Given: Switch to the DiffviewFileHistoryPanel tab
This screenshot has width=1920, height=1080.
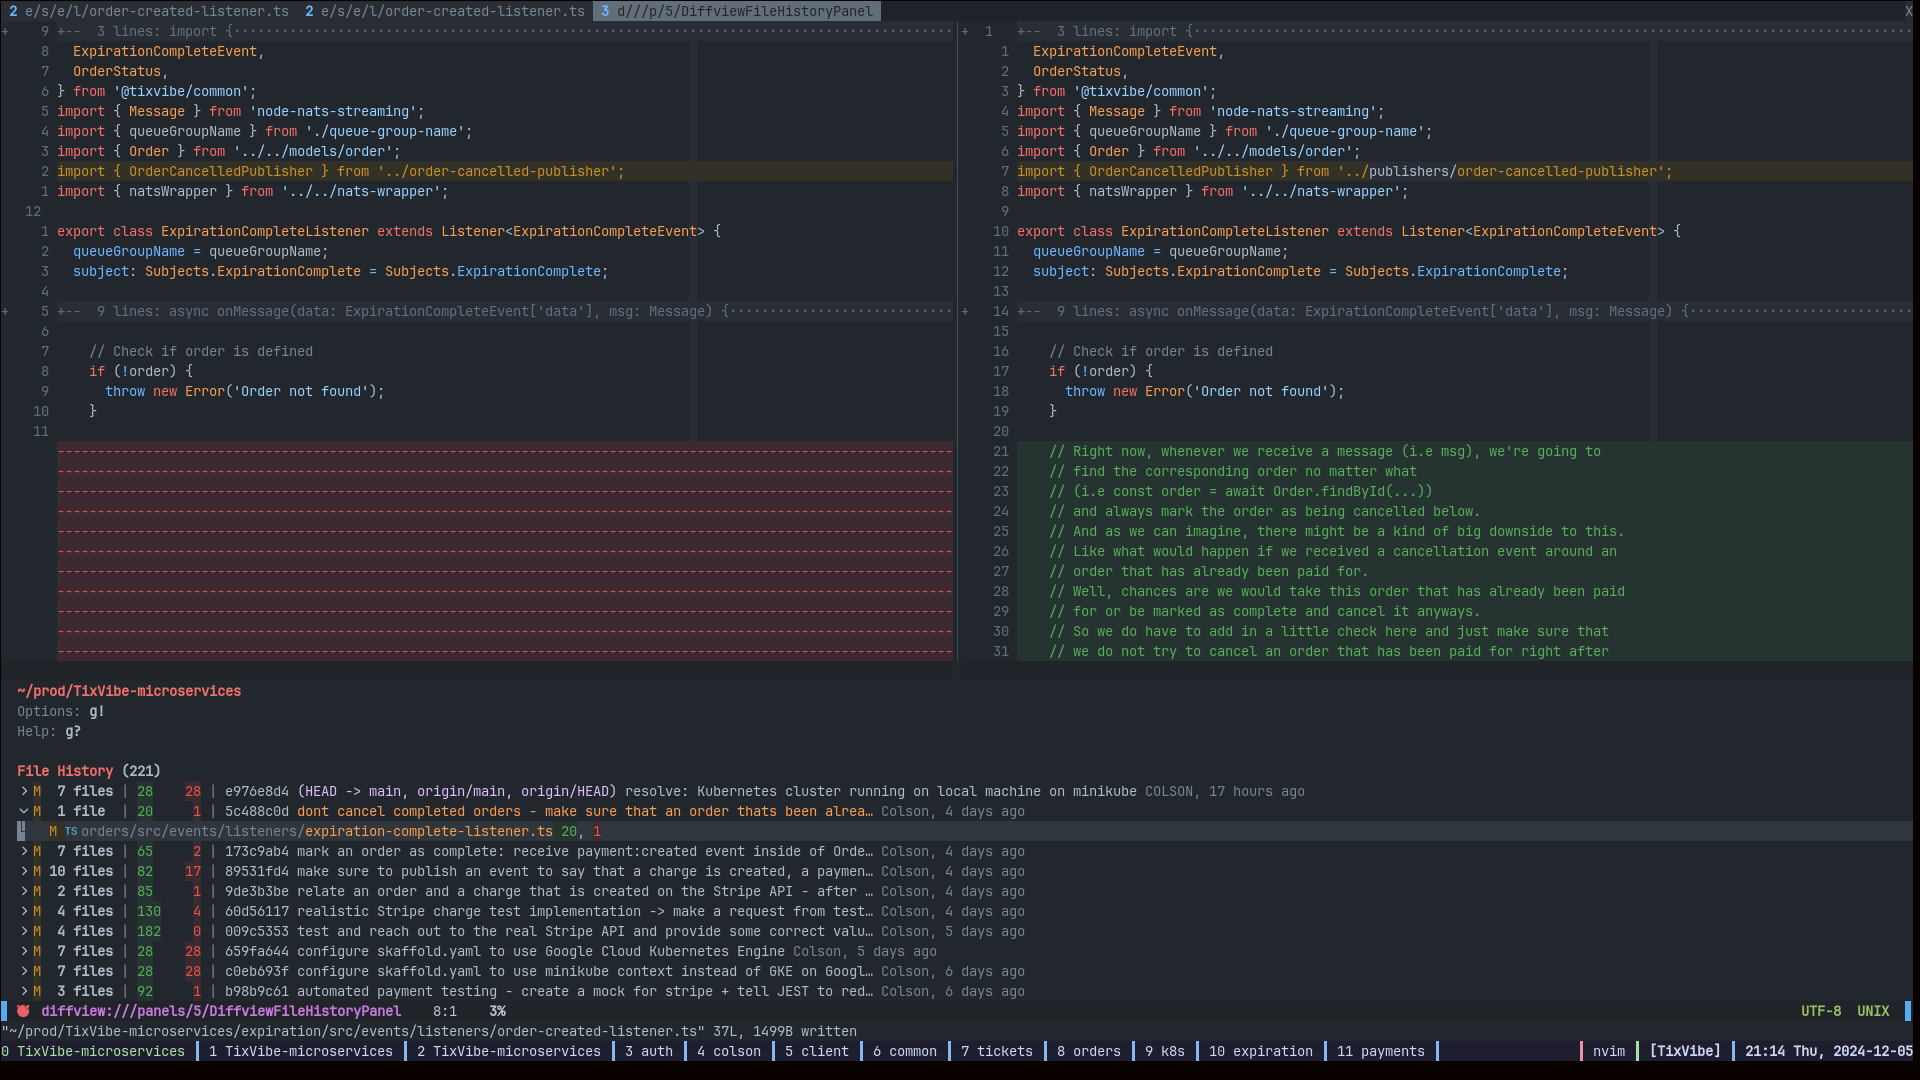Looking at the screenshot, I should point(737,11).
